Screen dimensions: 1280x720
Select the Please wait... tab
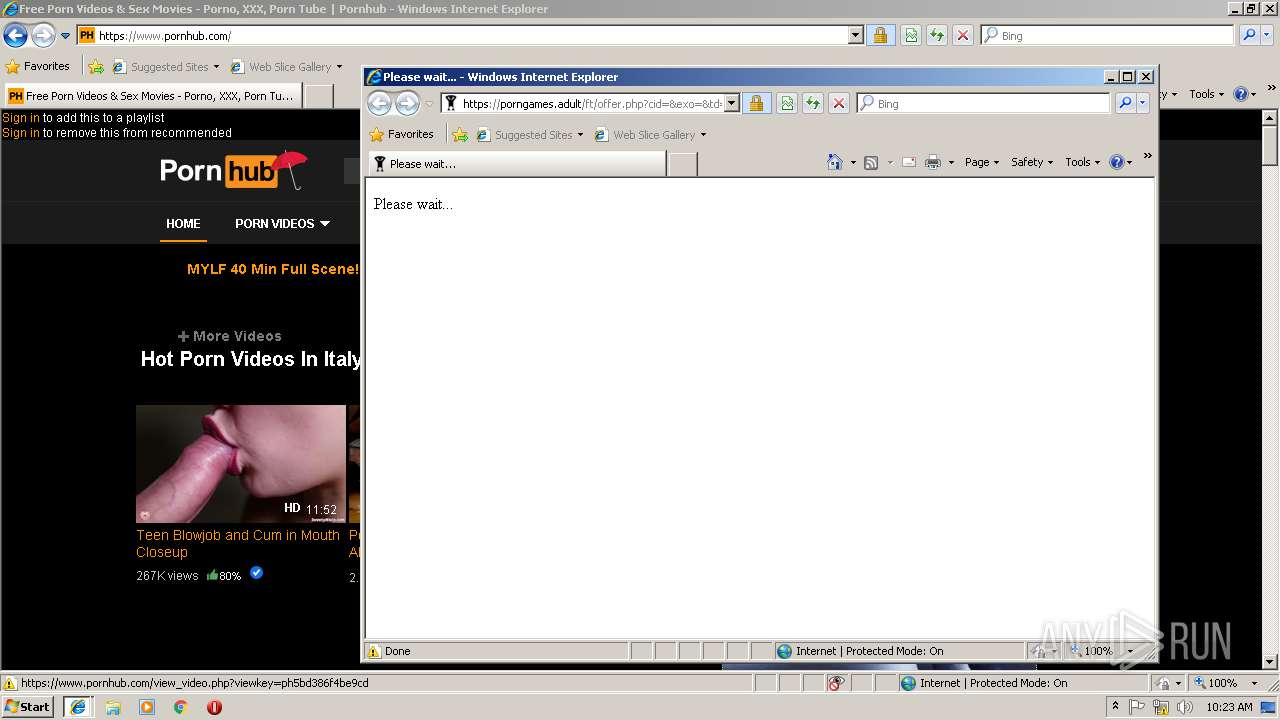[517, 164]
